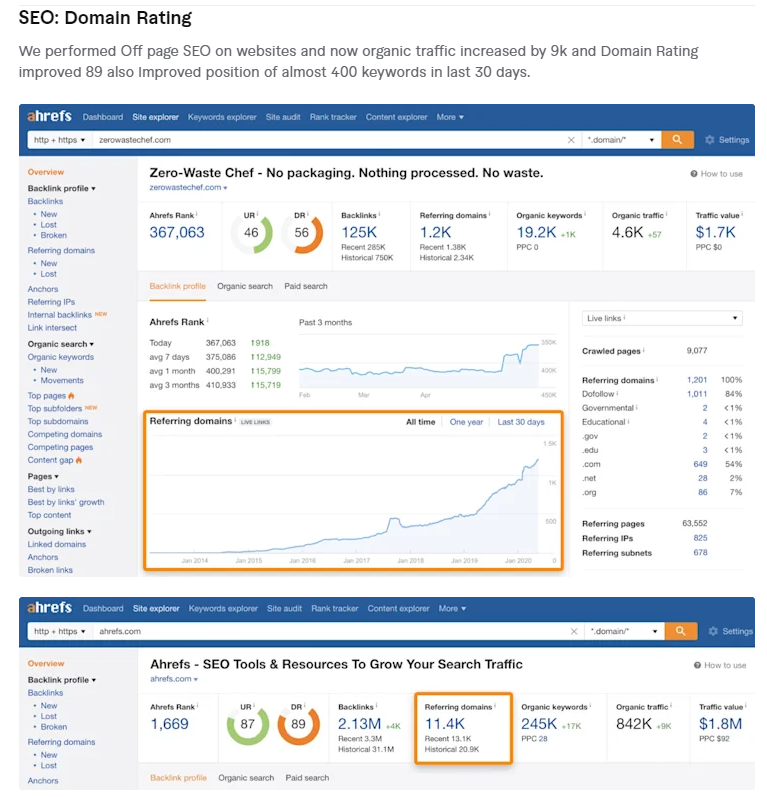
Task: Click the fire icon beside Content gap
Action: tap(78, 460)
